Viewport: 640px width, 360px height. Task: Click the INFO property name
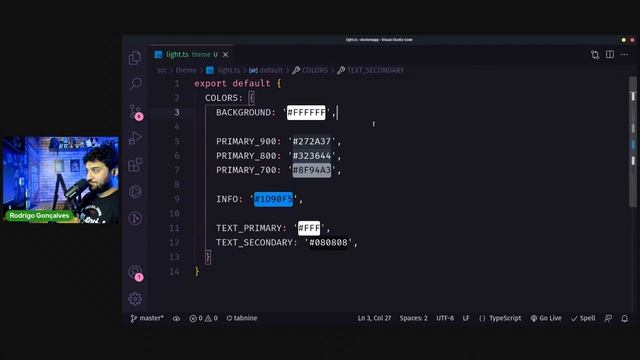pos(227,199)
